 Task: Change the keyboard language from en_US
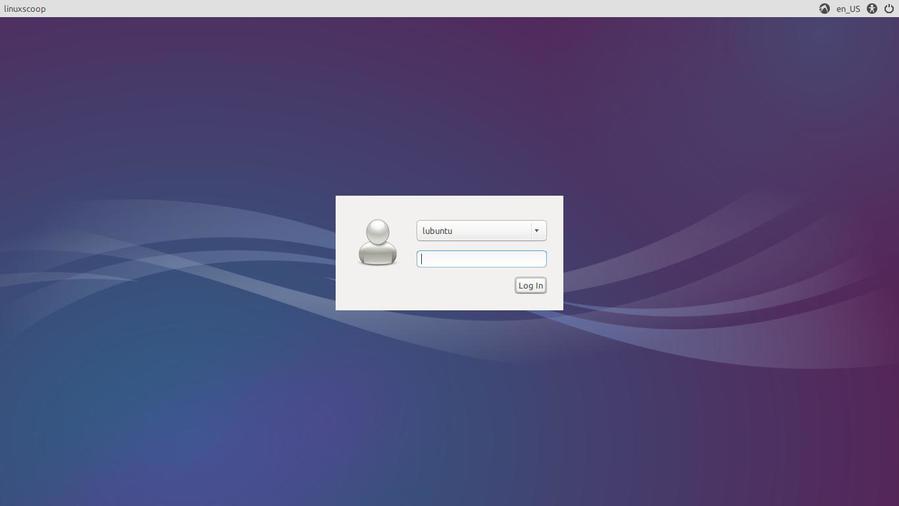pyautogui.click(x=848, y=9)
